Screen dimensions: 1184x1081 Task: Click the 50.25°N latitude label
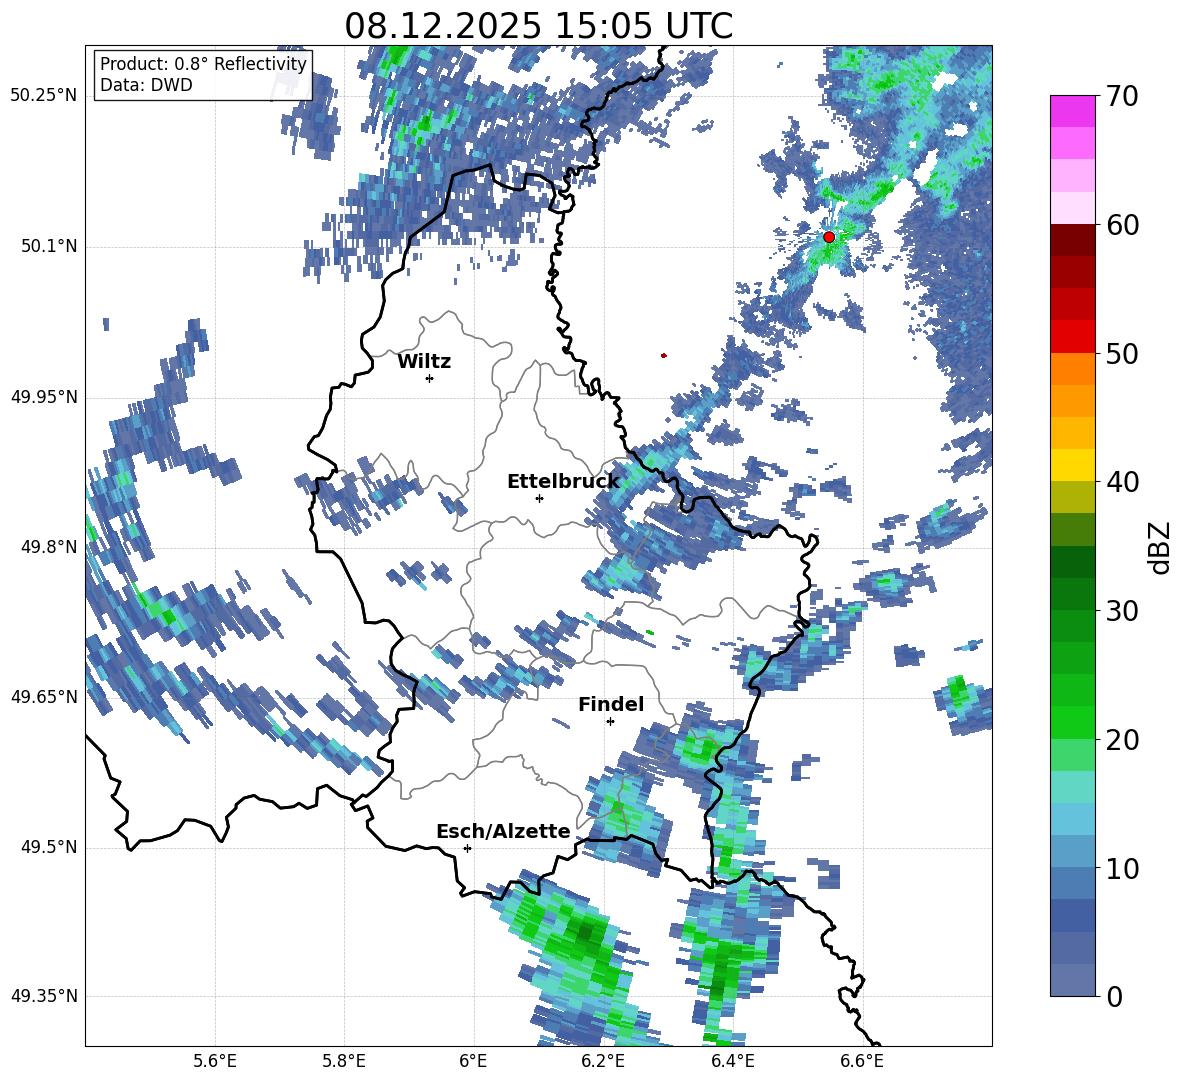click(x=44, y=96)
